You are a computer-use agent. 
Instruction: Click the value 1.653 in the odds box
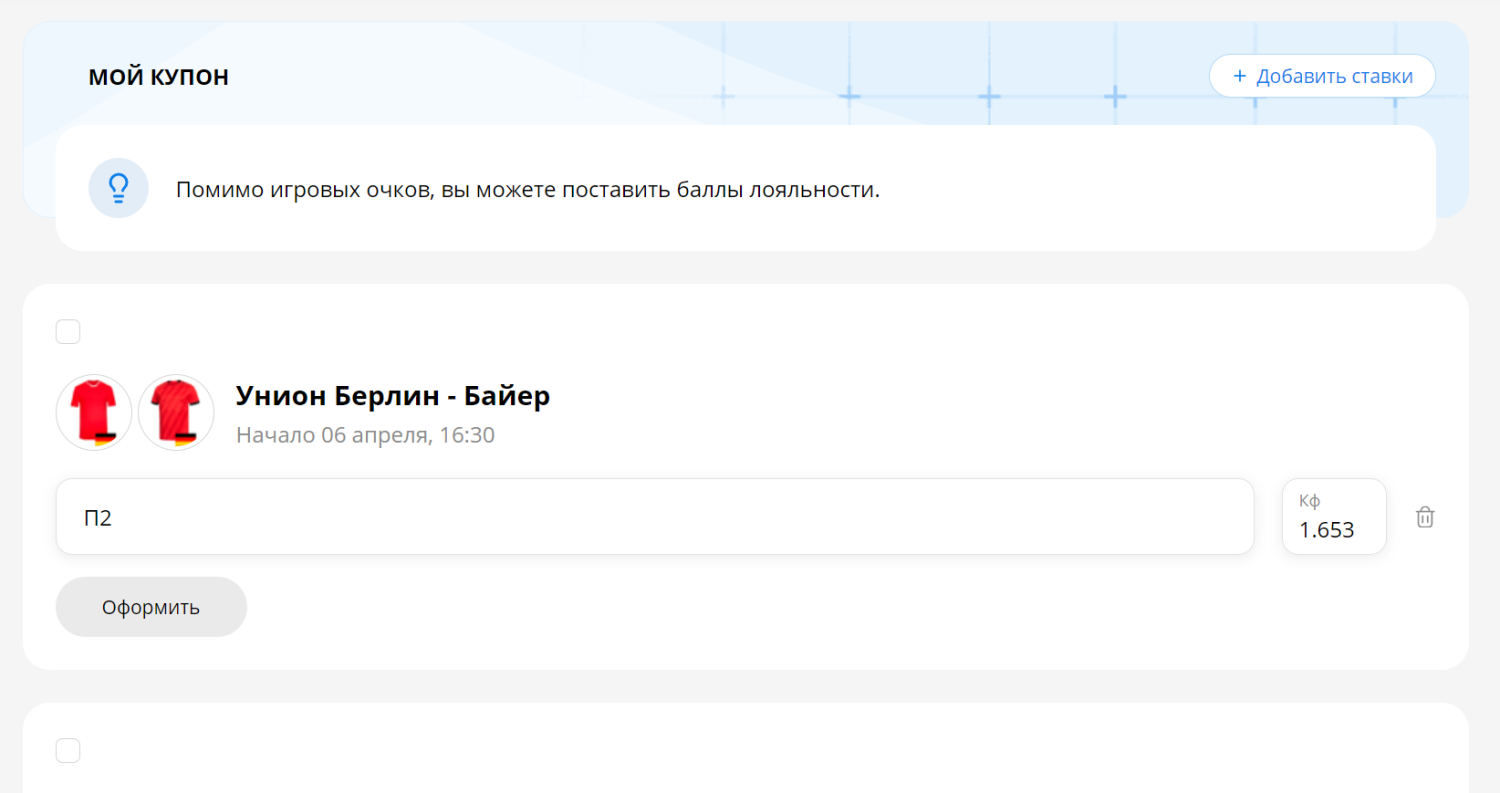tap(1326, 530)
